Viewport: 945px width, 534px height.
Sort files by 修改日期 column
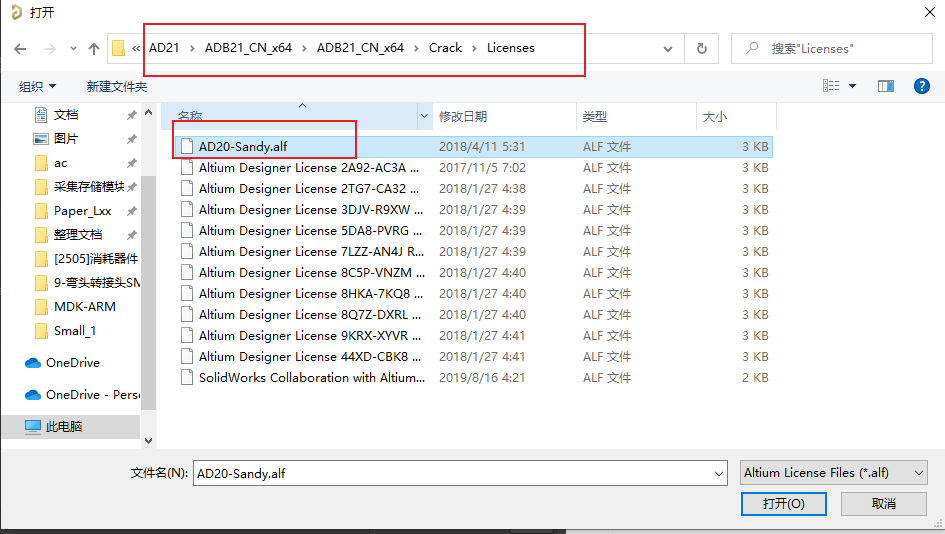463,116
